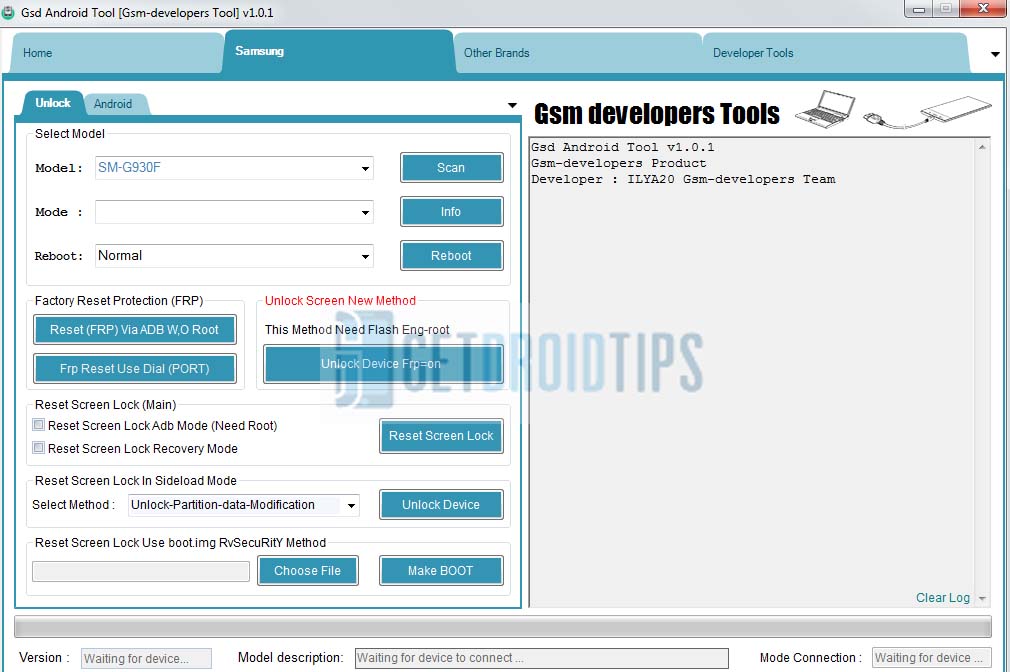Screen dimensions: 1010x672
Task: Click the Info button
Action: tap(452, 211)
